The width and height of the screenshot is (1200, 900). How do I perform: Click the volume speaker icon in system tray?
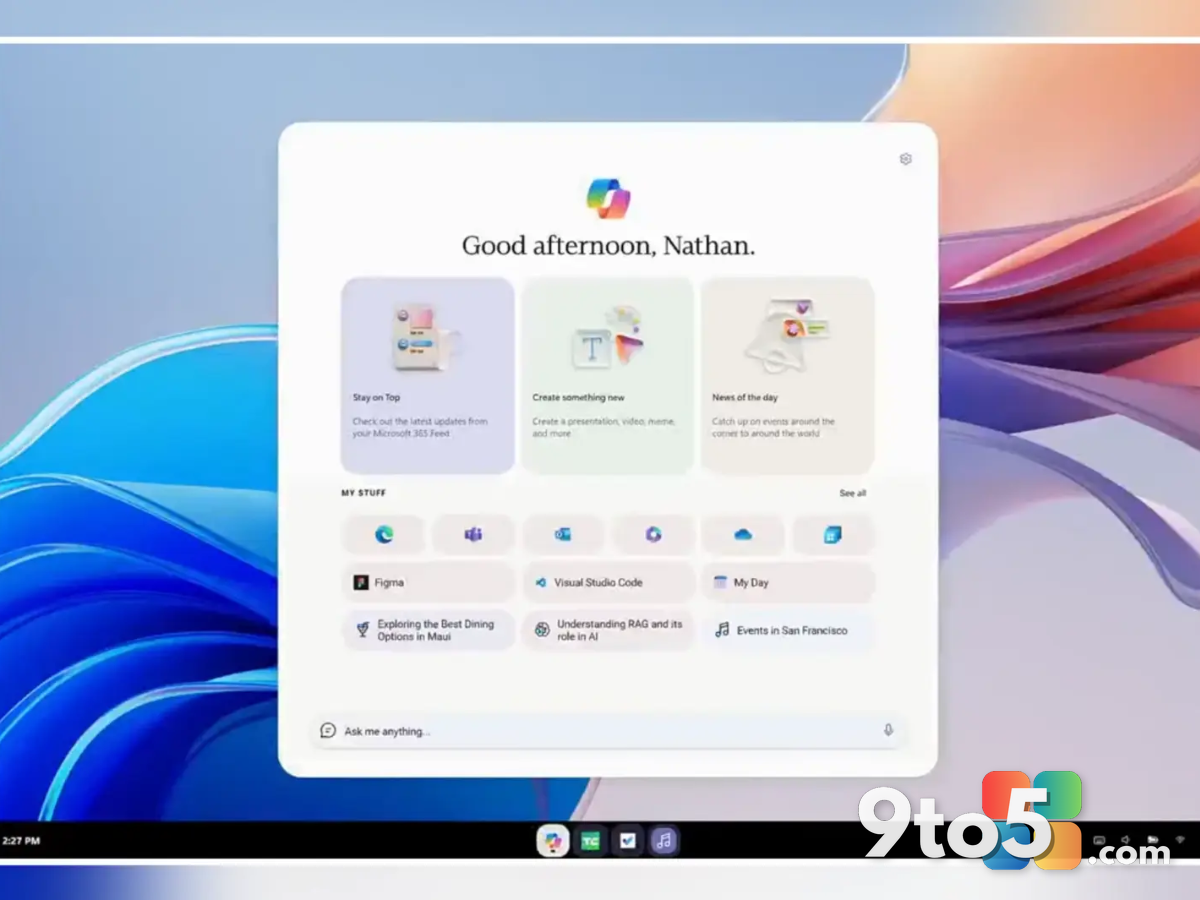(x=1125, y=841)
